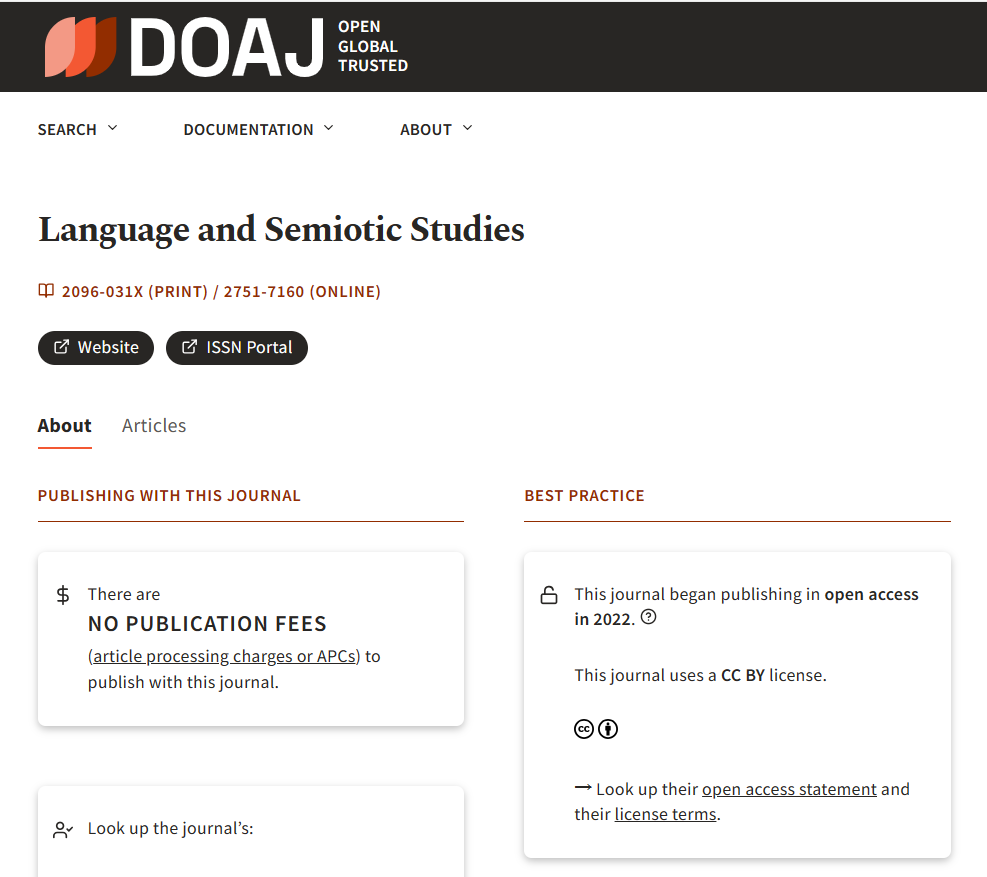Open the open access statement link
This screenshot has height=877, width=987.
click(x=789, y=789)
